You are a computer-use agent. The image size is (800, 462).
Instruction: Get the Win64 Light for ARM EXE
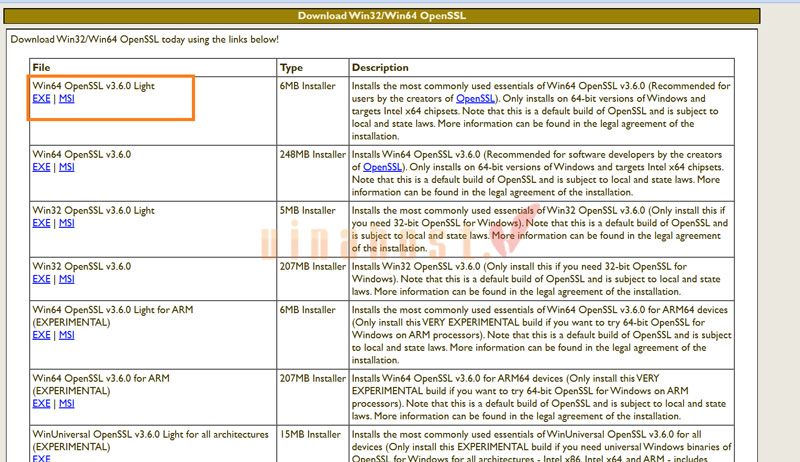pos(41,335)
